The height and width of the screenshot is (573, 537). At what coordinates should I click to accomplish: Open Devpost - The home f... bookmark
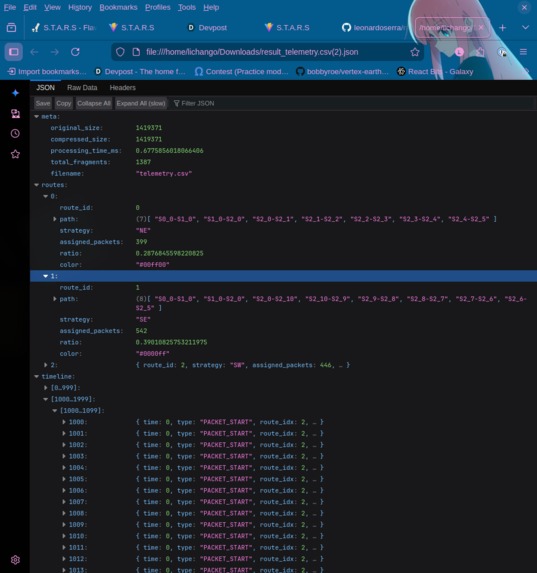(x=140, y=72)
